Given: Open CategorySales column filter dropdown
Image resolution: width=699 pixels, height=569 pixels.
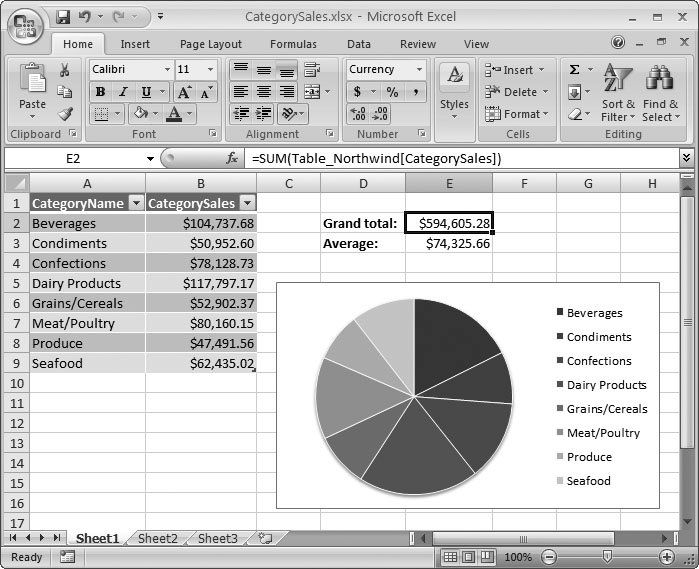Looking at the screenshot, I should click(x=247, y=203).
